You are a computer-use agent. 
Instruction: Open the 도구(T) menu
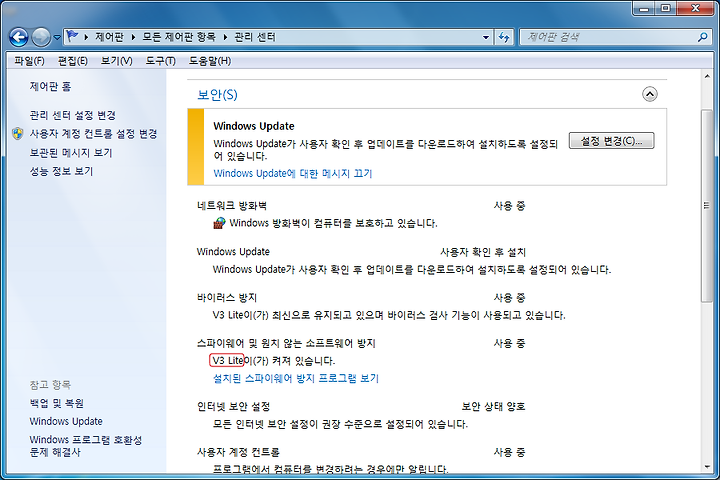click(x=161, y=61)
